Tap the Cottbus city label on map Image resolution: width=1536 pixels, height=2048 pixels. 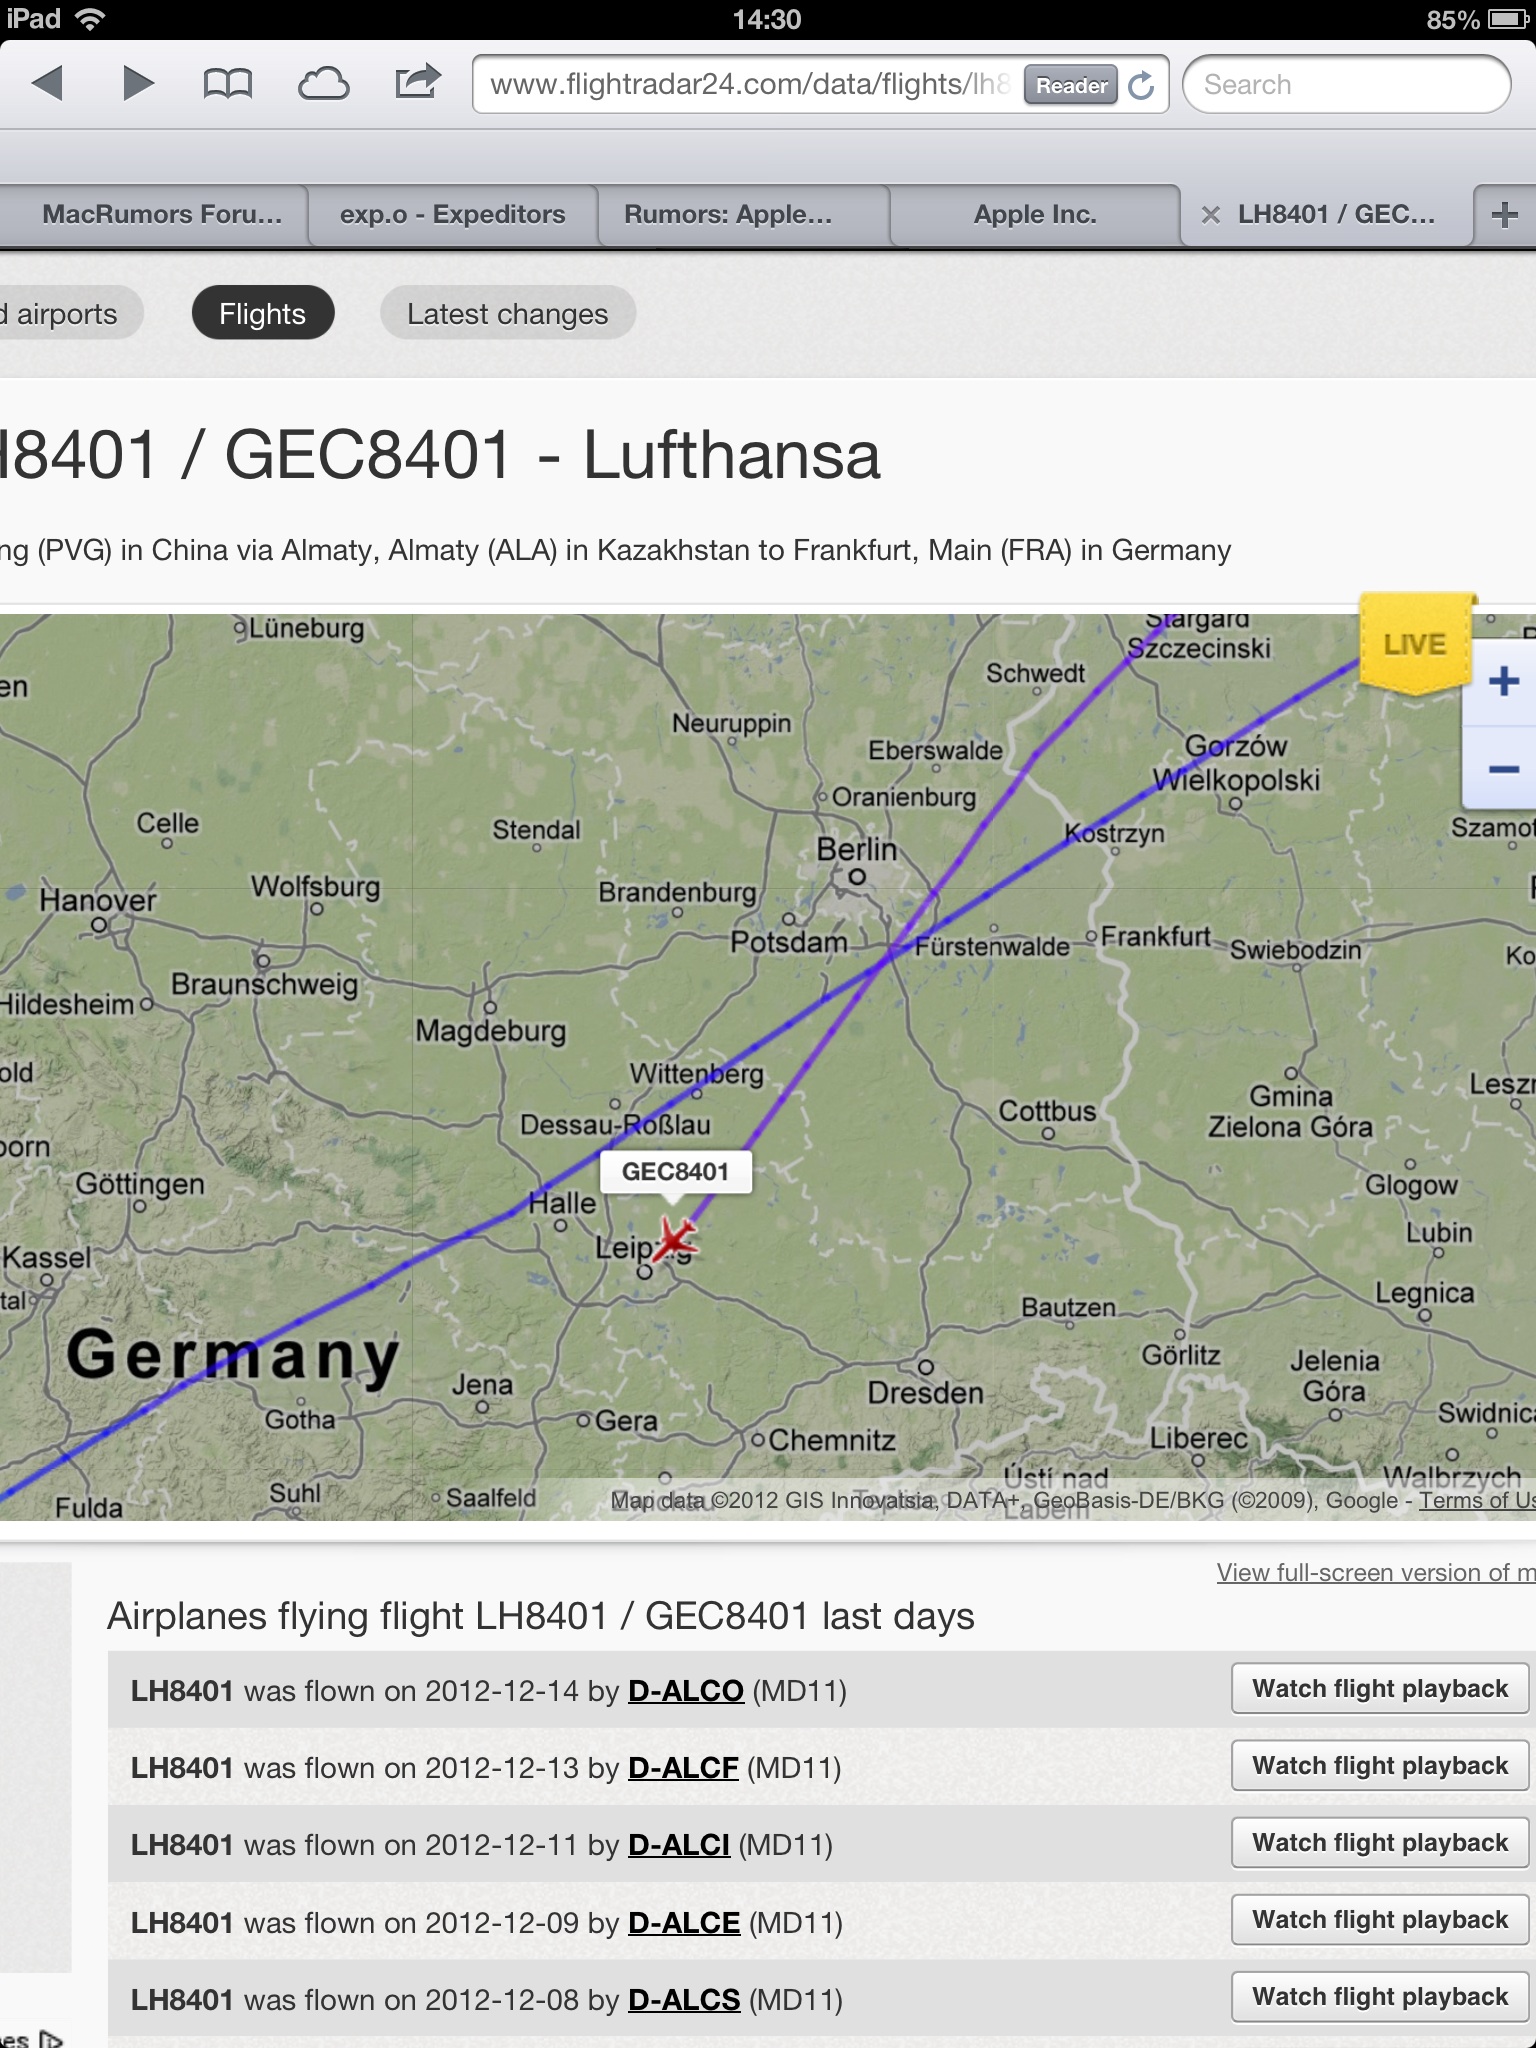(x=1047, y=1112)
